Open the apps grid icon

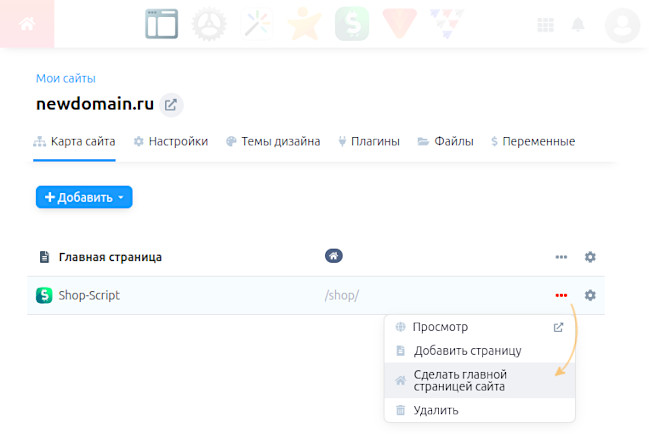pyautogui.click(x=546, y=25)
